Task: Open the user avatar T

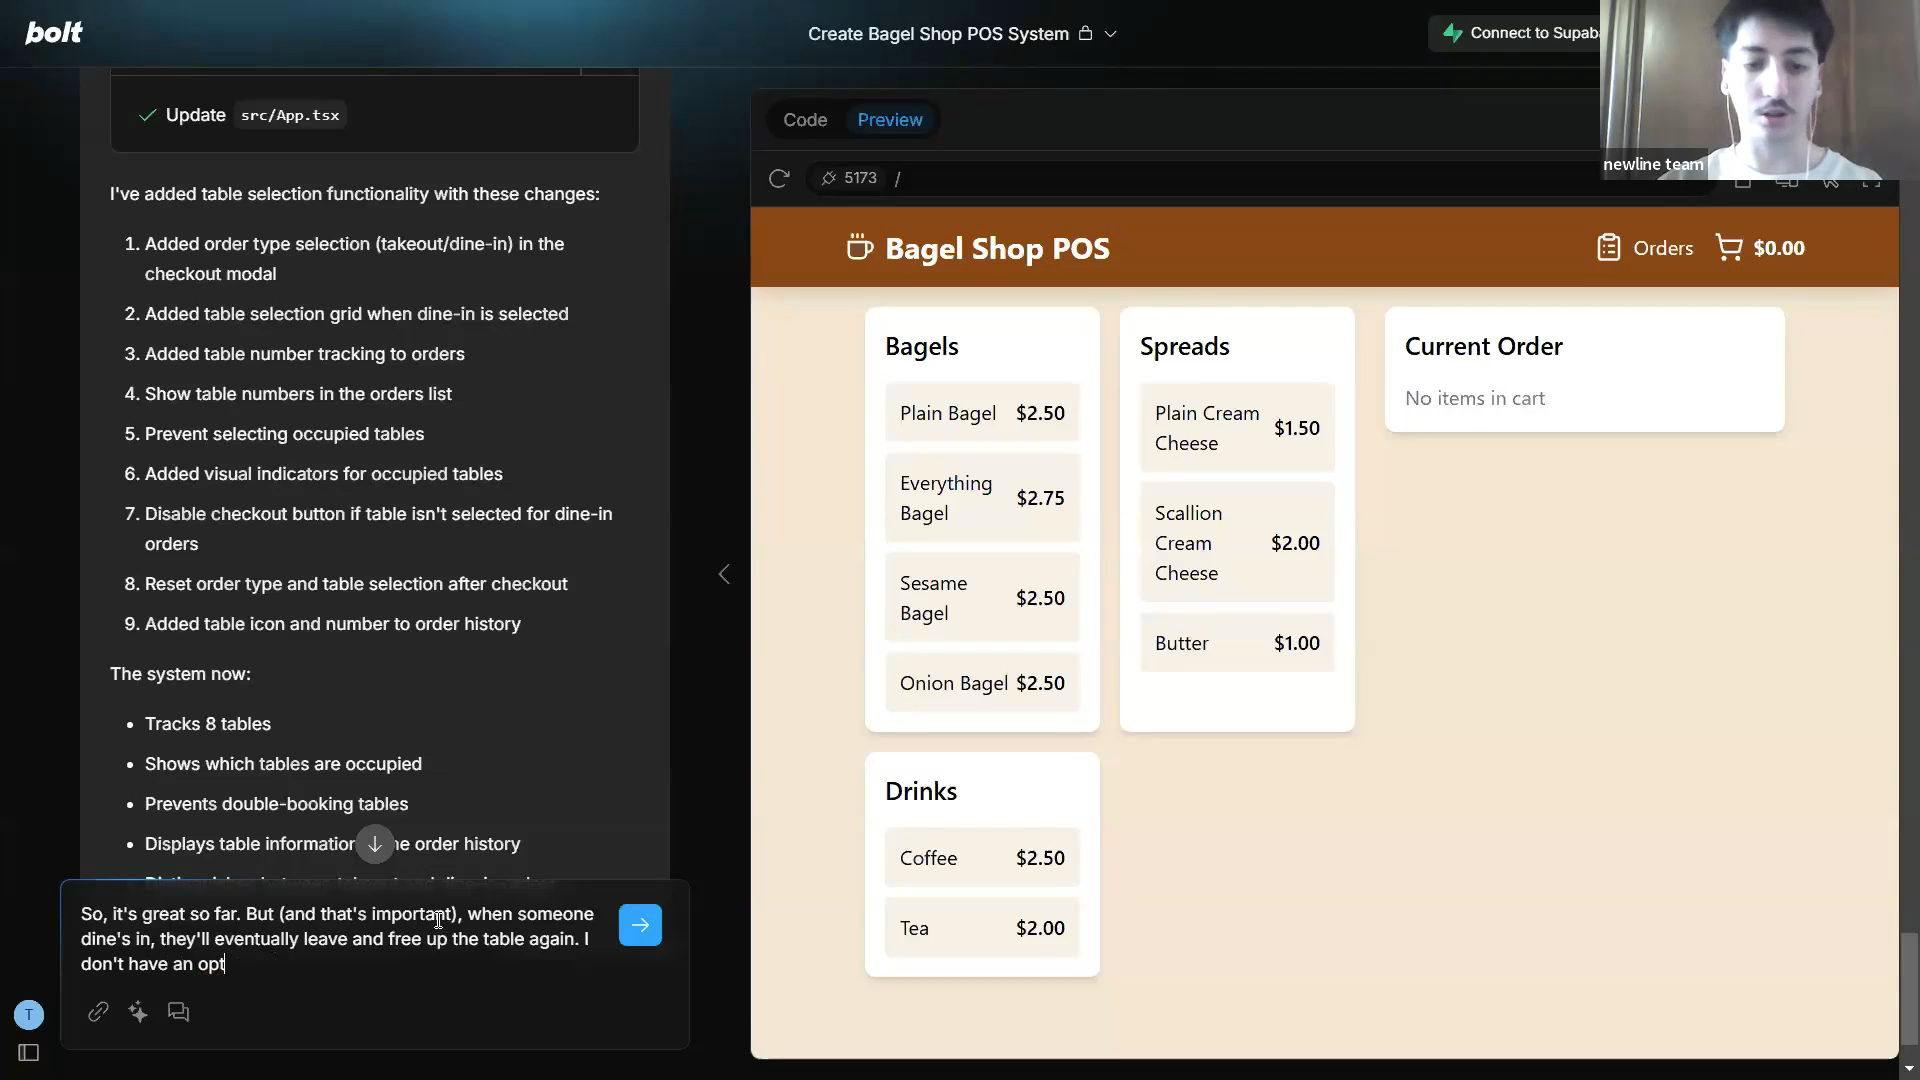Action: coord(29,1015)
